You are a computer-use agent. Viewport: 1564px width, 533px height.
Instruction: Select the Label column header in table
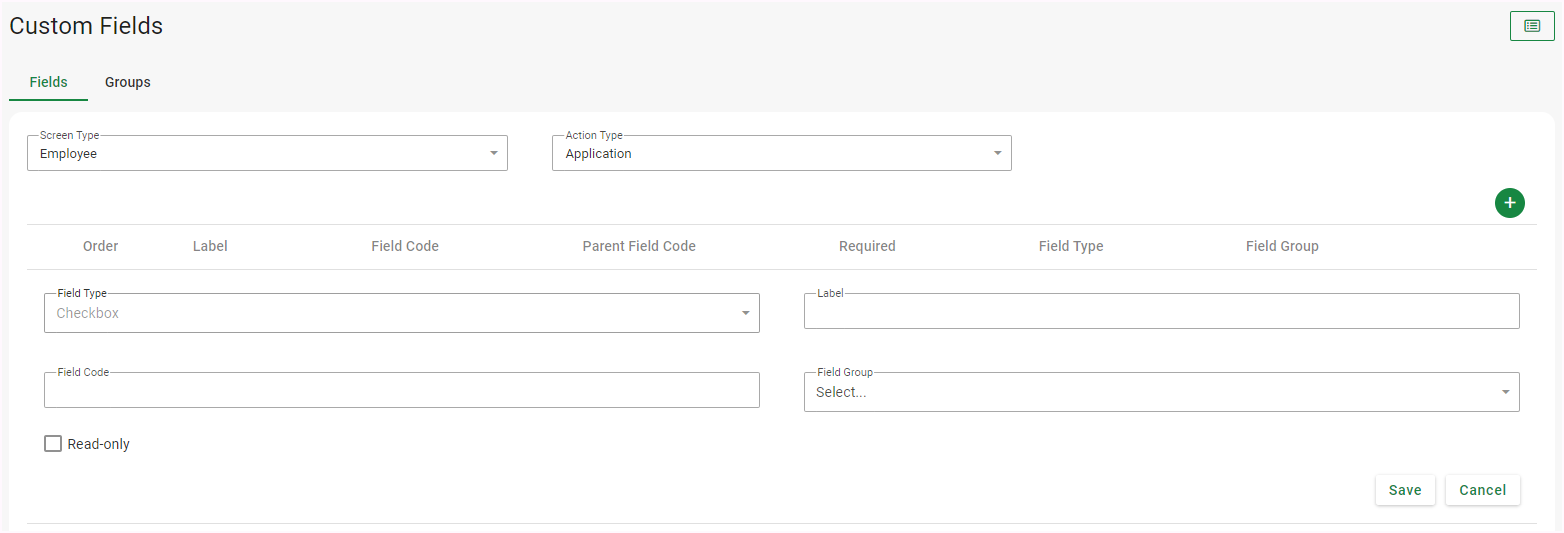click(x=210, y=246)
